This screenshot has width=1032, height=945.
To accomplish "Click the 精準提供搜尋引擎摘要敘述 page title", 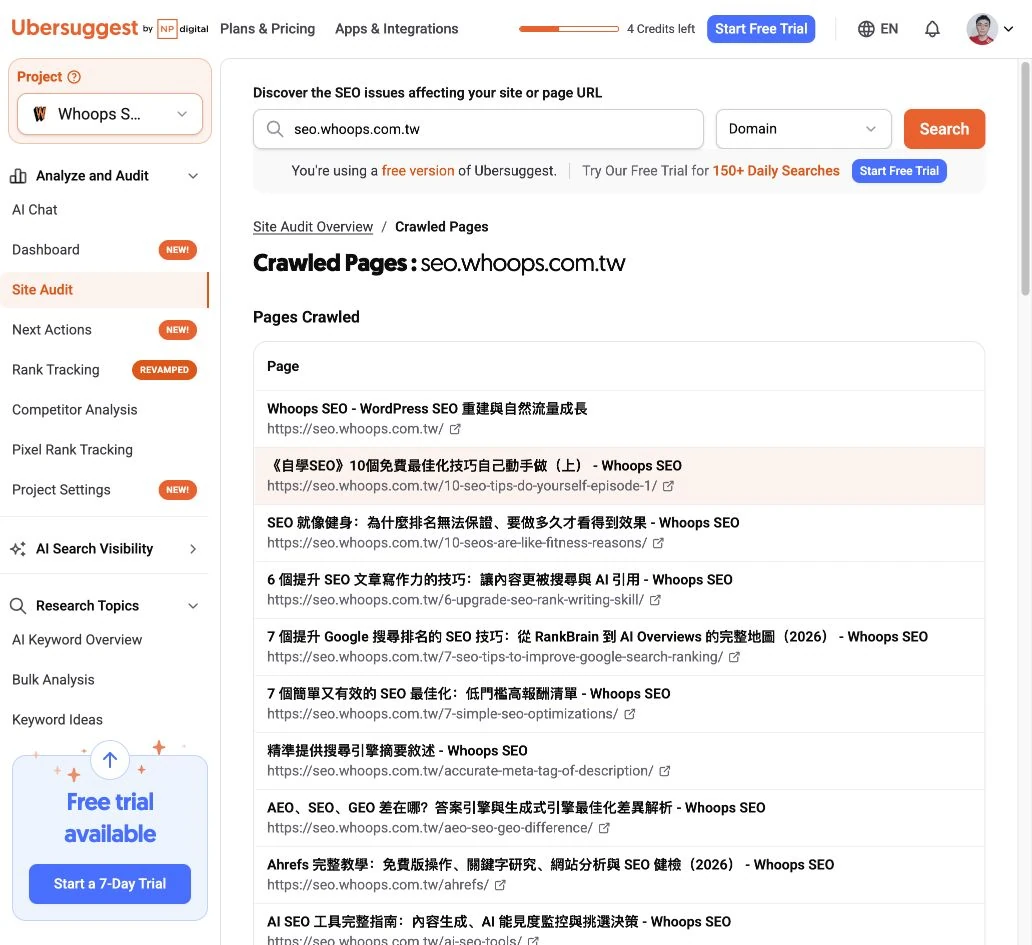I will click(397, 751).
